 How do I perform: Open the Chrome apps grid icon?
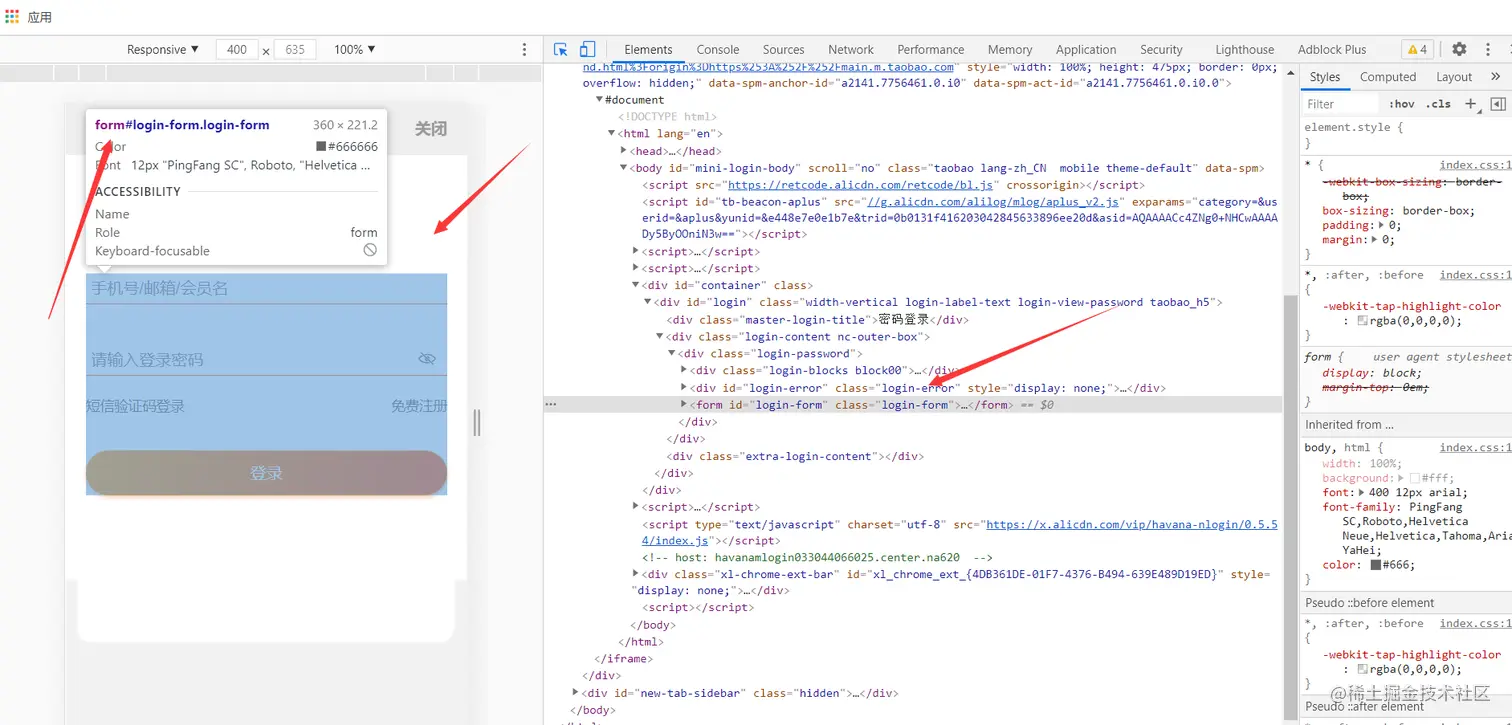12,17
